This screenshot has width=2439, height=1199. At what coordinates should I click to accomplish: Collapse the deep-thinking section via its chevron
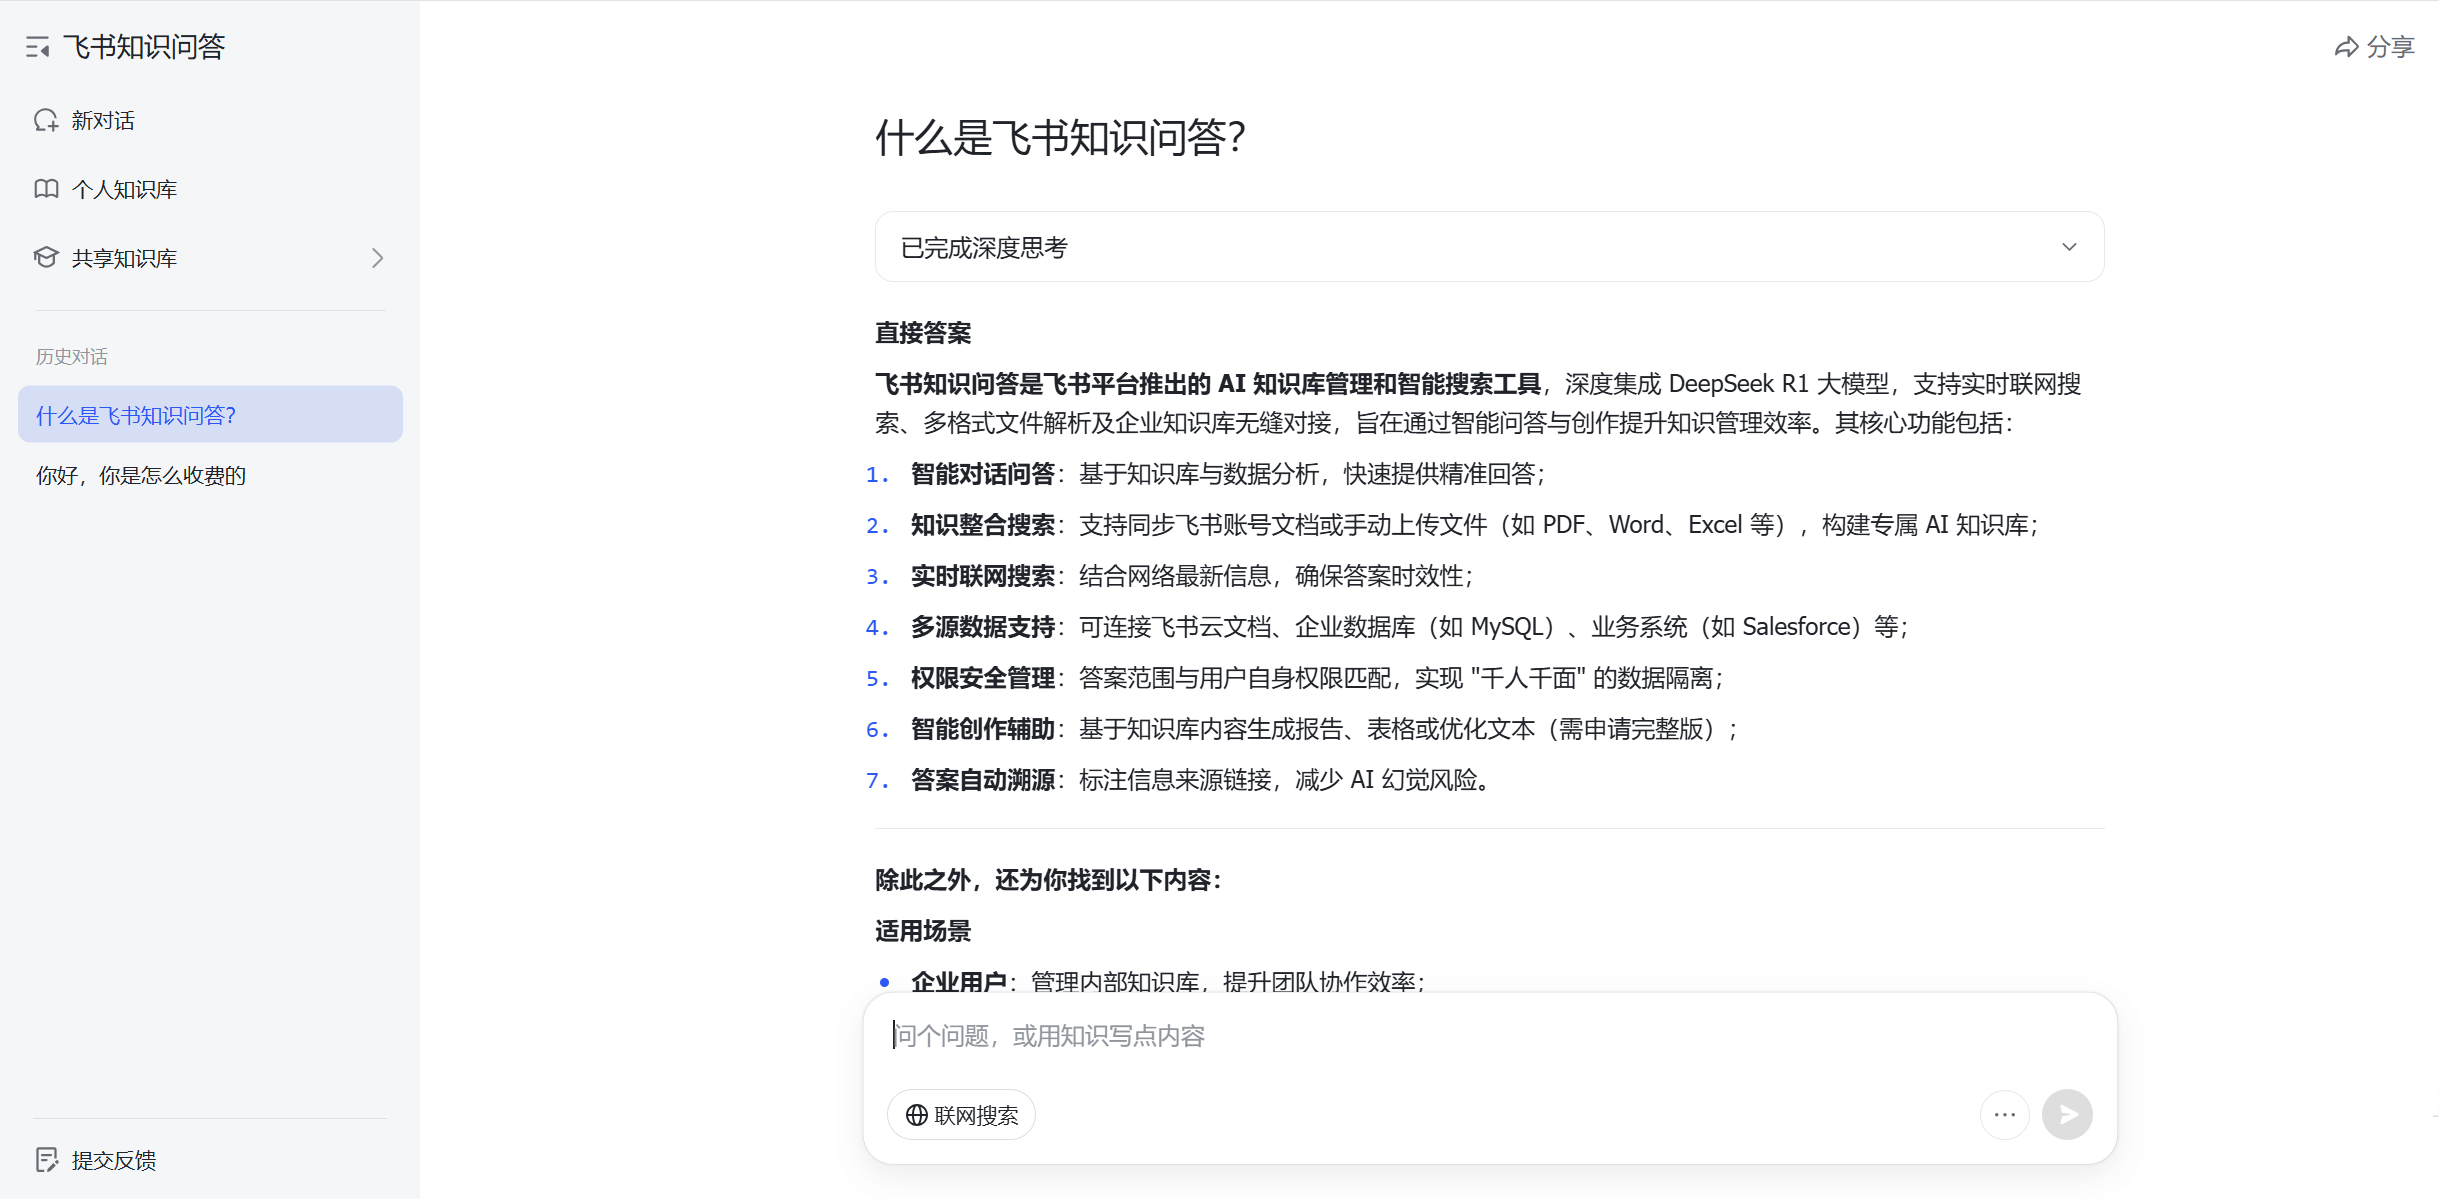tap(2069, 246)
